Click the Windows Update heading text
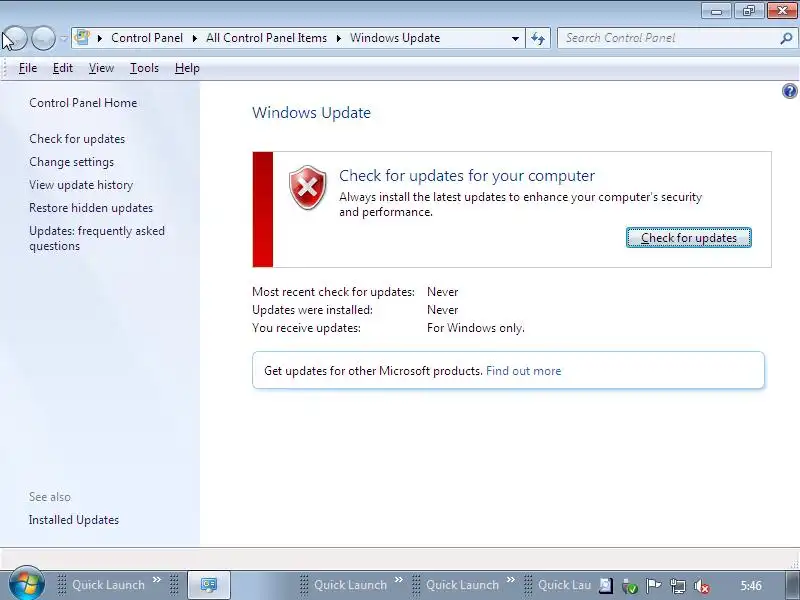The image size is (800, 600). (x=311, y=112)
